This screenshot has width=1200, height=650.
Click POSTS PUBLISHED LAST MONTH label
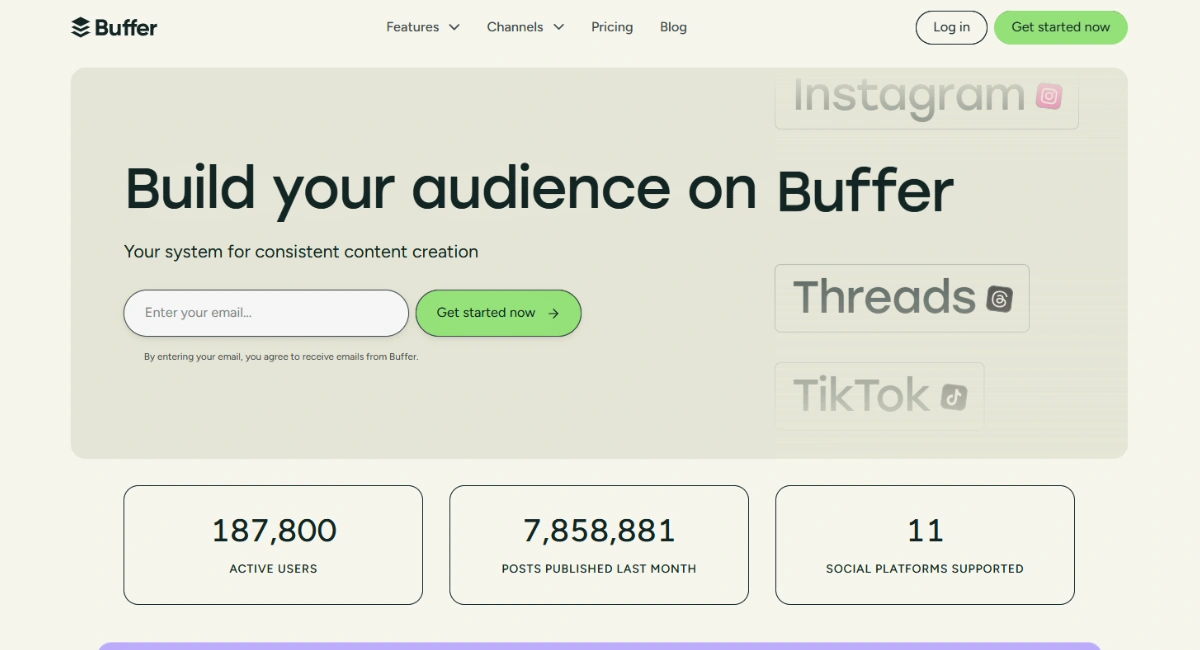pyautogui.click(x=599, y=568)
